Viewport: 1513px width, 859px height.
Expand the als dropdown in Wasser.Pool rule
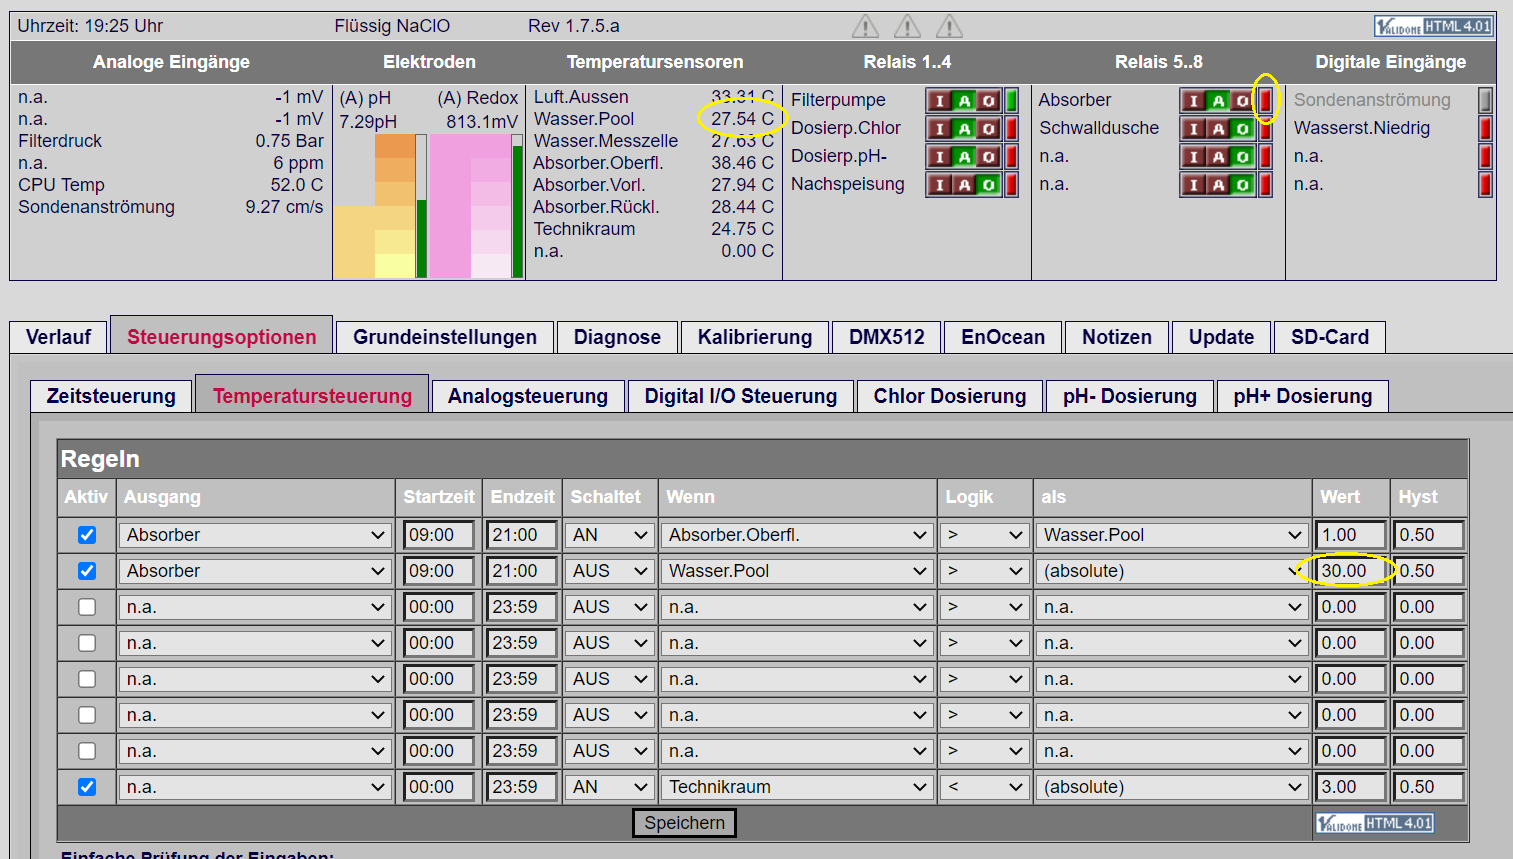1173,571
